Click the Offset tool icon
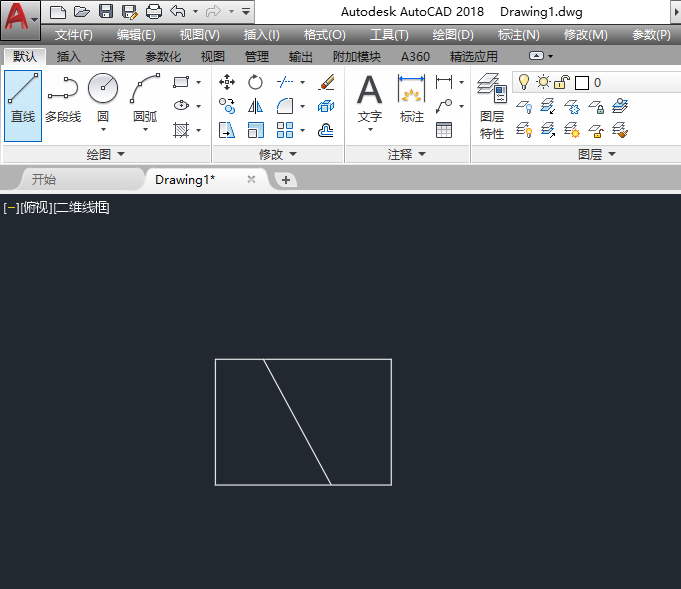Screen dimensions: 681x589 point(326,130)
